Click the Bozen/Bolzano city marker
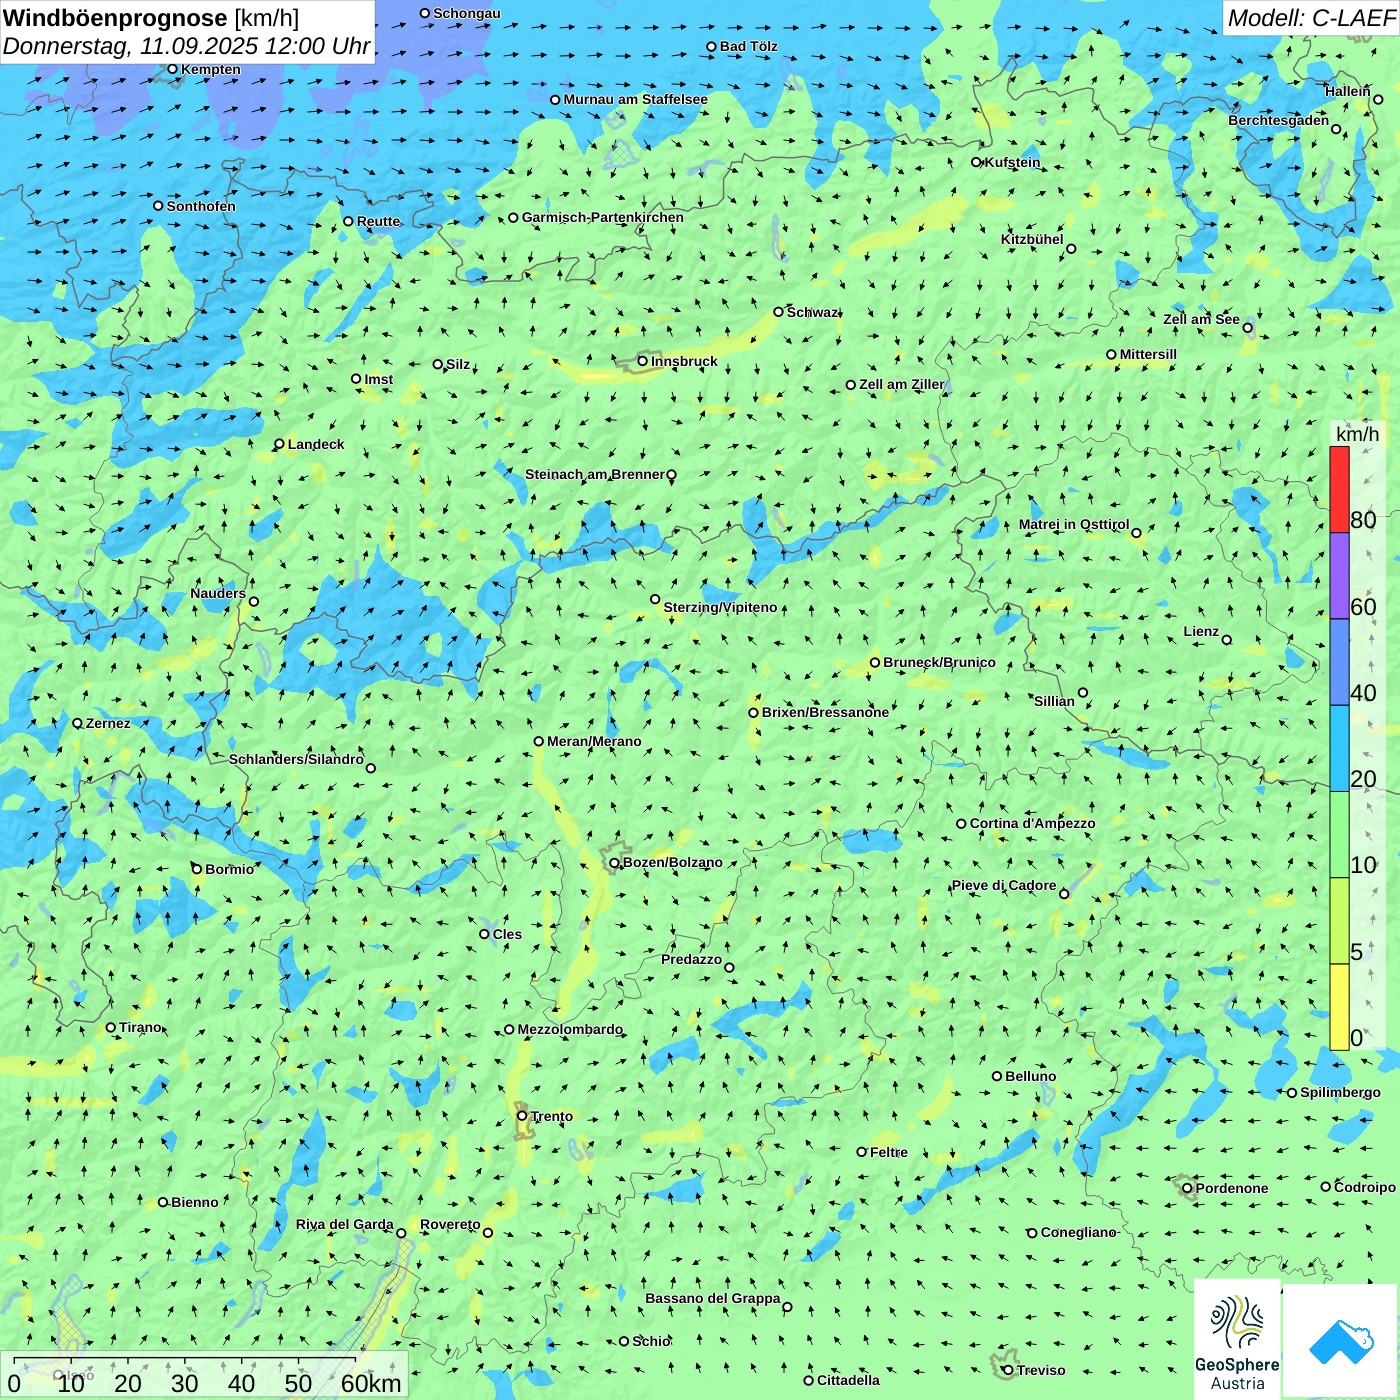 [615, 863]
